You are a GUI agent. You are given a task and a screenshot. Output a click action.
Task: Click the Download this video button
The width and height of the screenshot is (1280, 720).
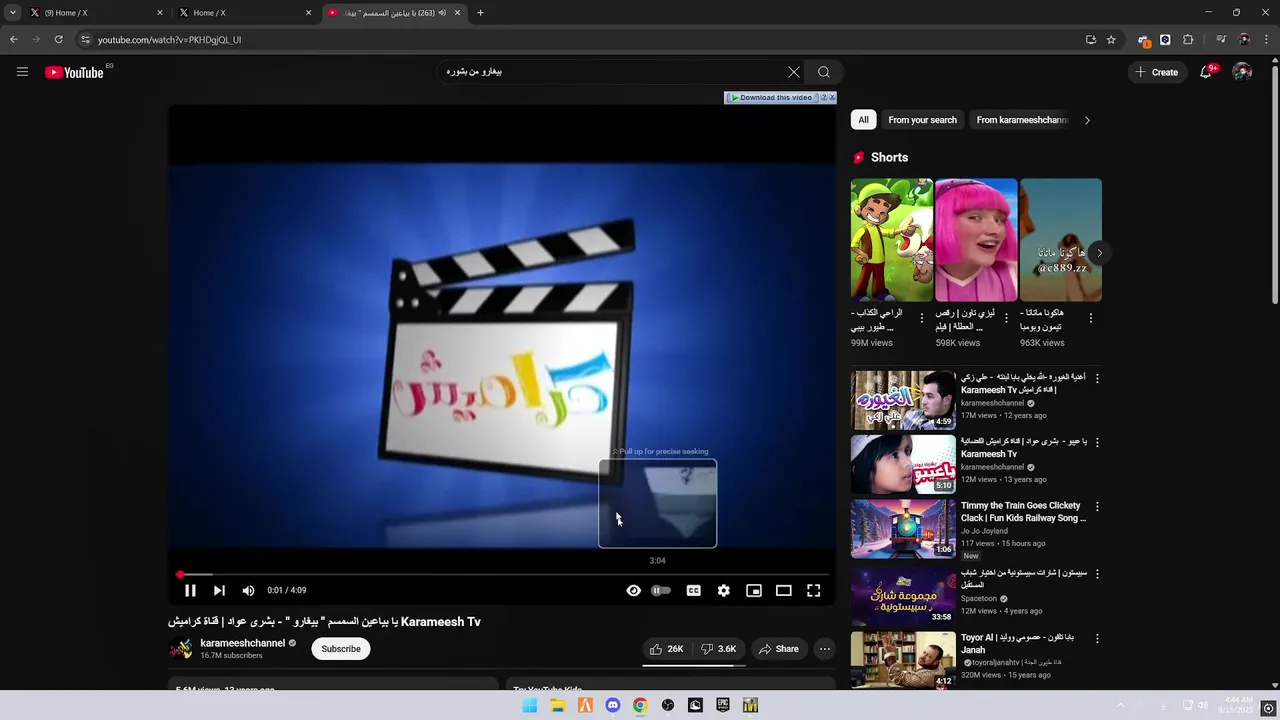coord(772,98)
